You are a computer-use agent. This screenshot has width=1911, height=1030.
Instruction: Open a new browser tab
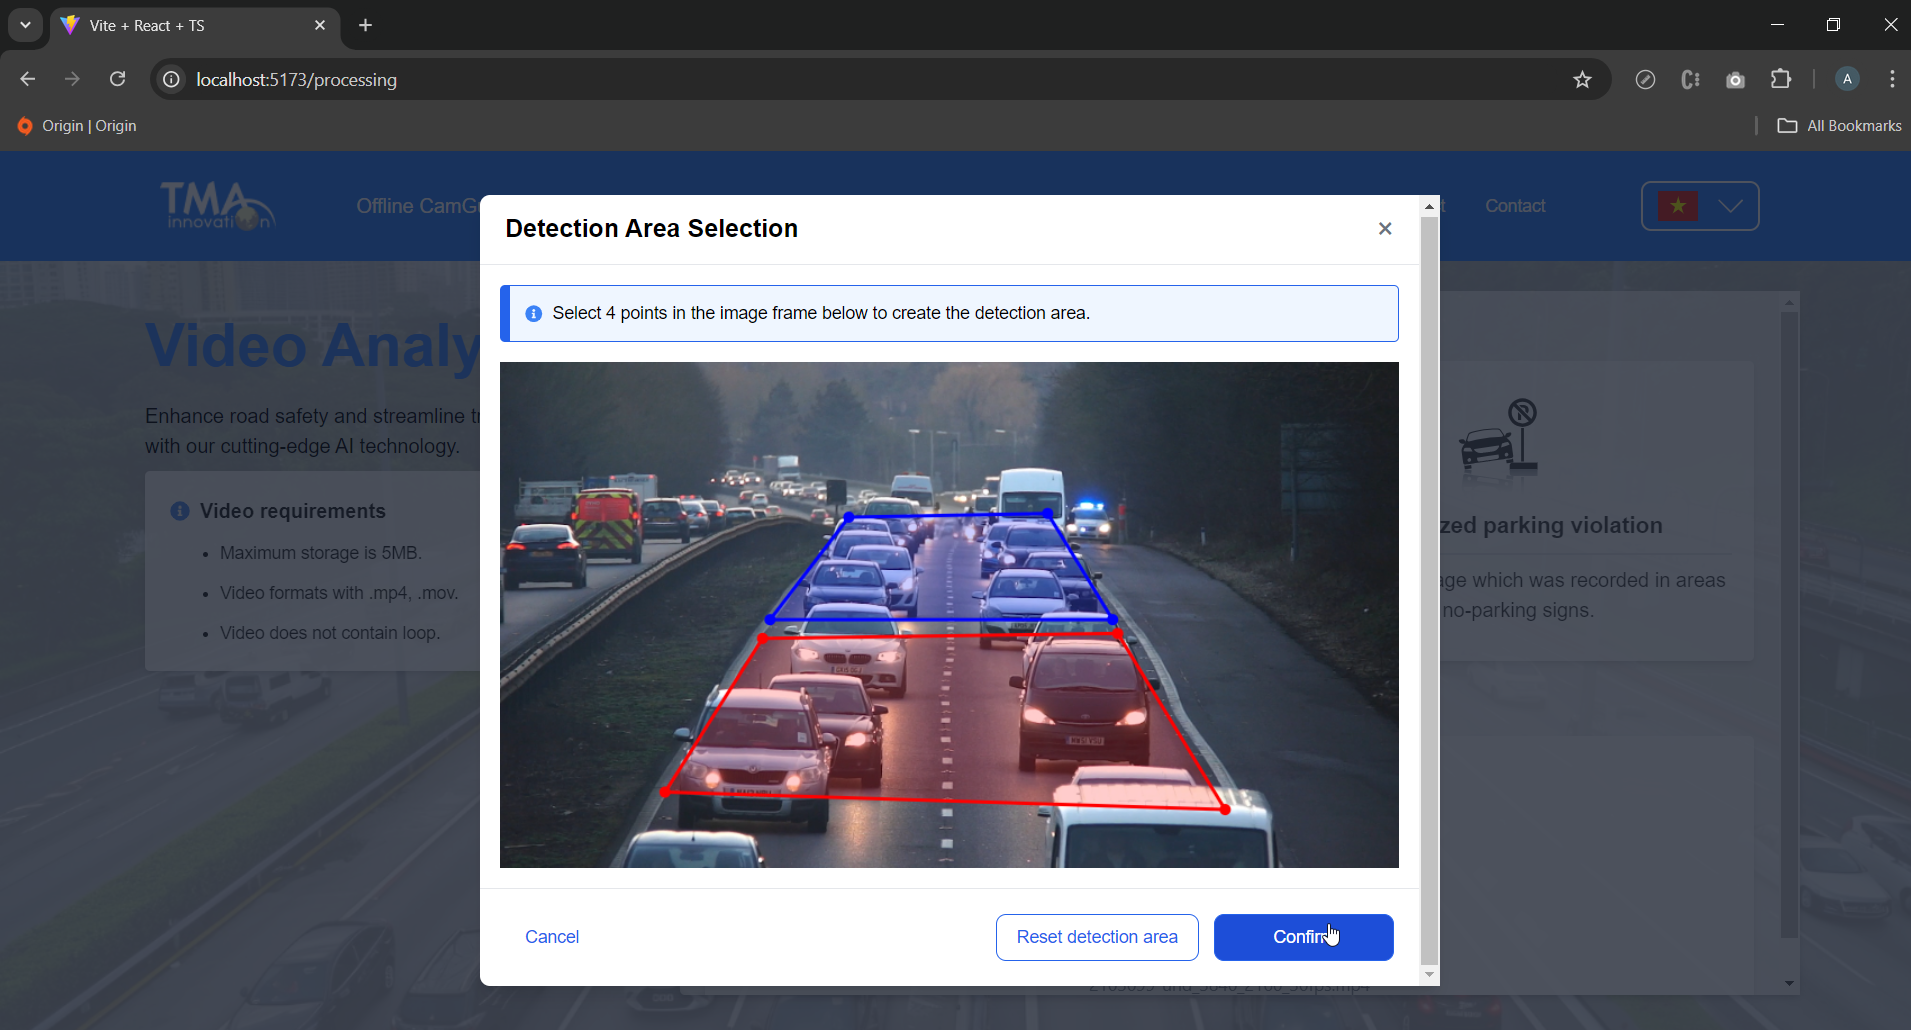click(365, 25)
